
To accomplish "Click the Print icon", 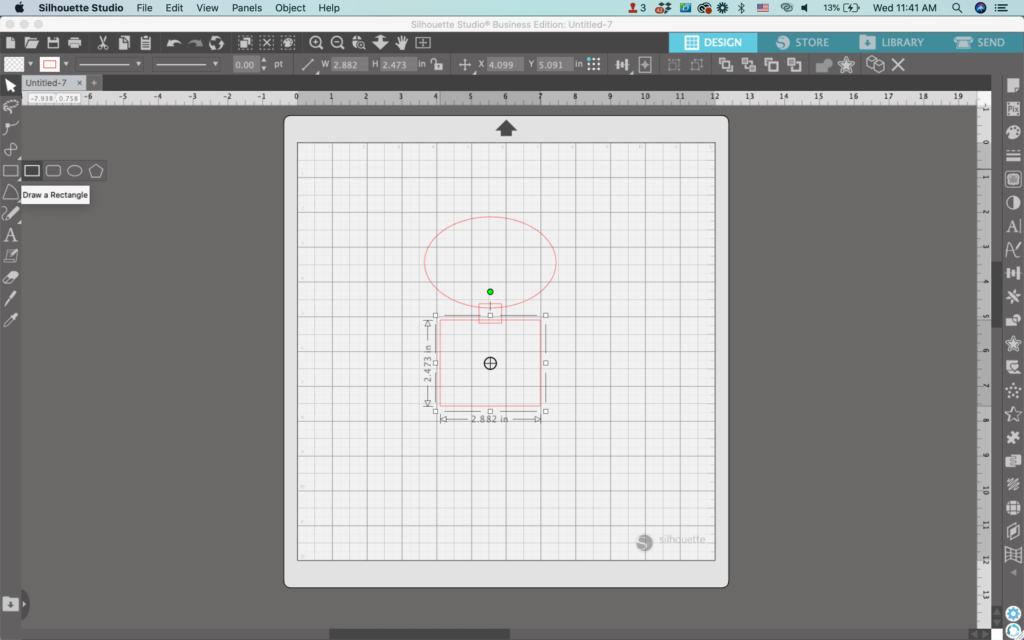I will pos(74,43).
